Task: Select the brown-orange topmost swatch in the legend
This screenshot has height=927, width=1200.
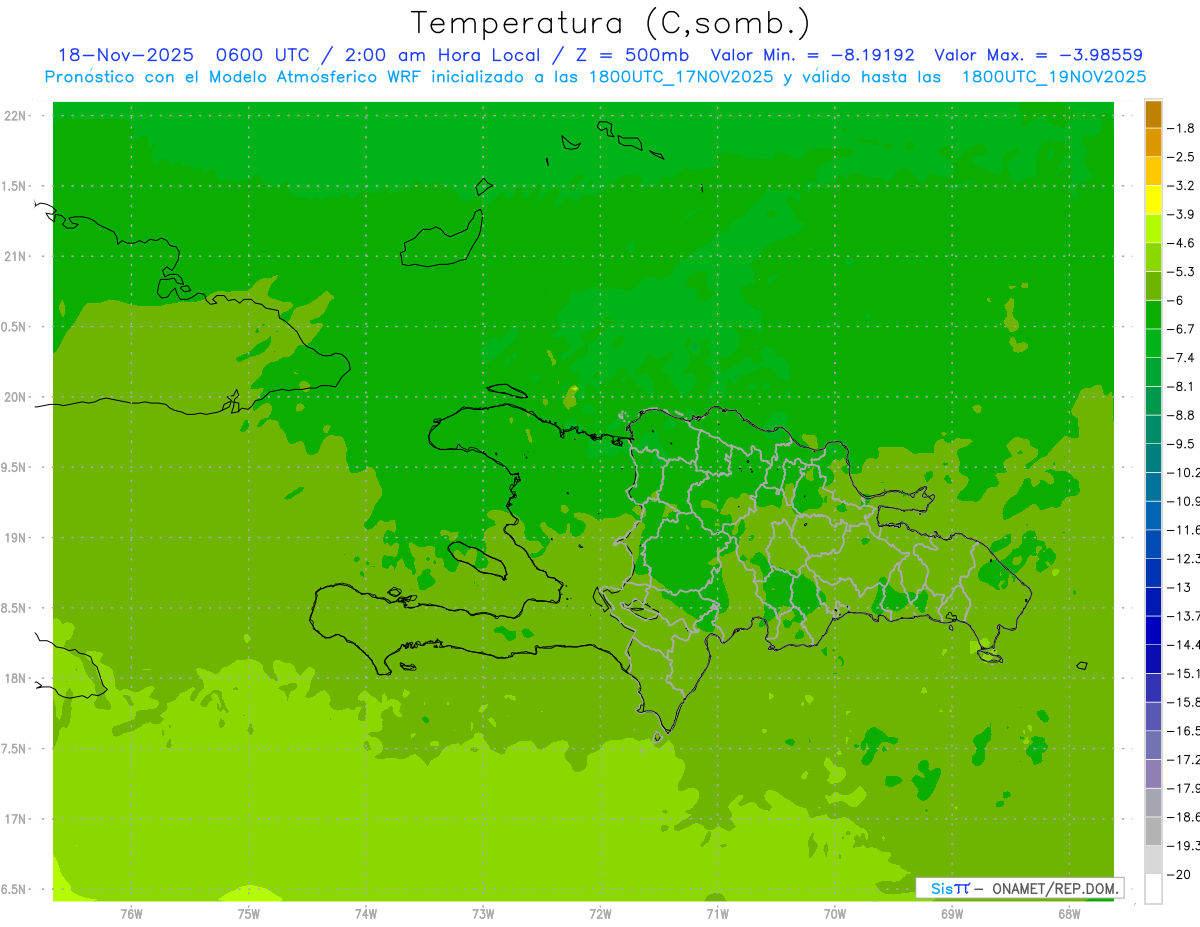Action: click(1153, 114)
